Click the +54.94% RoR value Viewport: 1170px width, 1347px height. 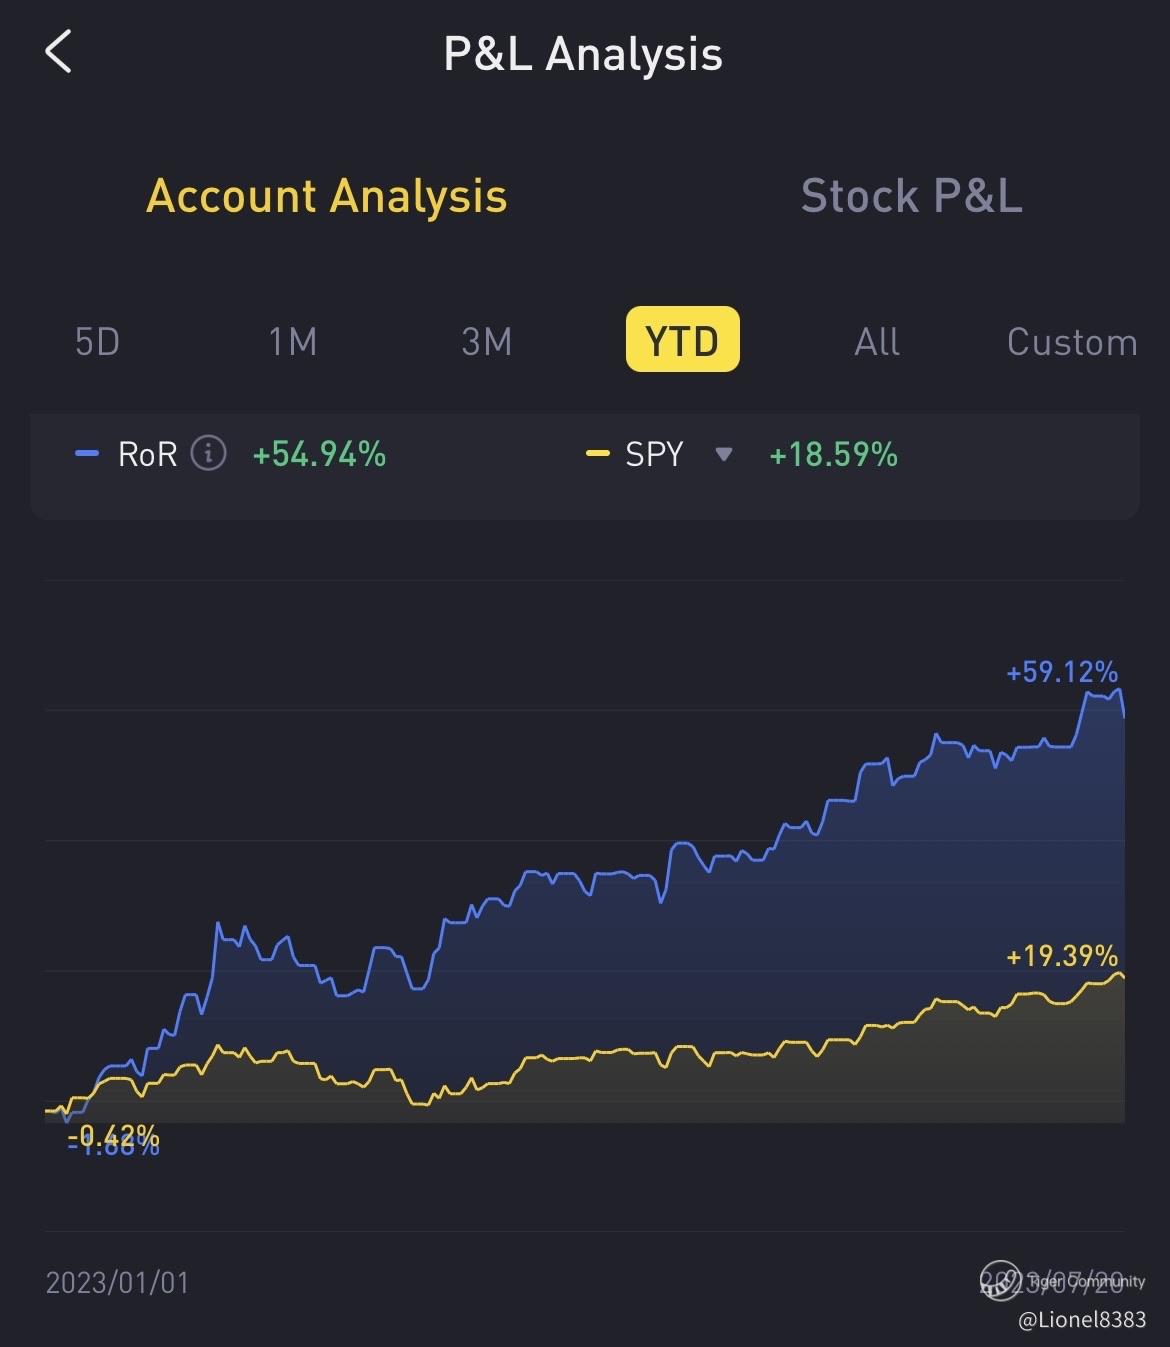[x=319, y=455]
